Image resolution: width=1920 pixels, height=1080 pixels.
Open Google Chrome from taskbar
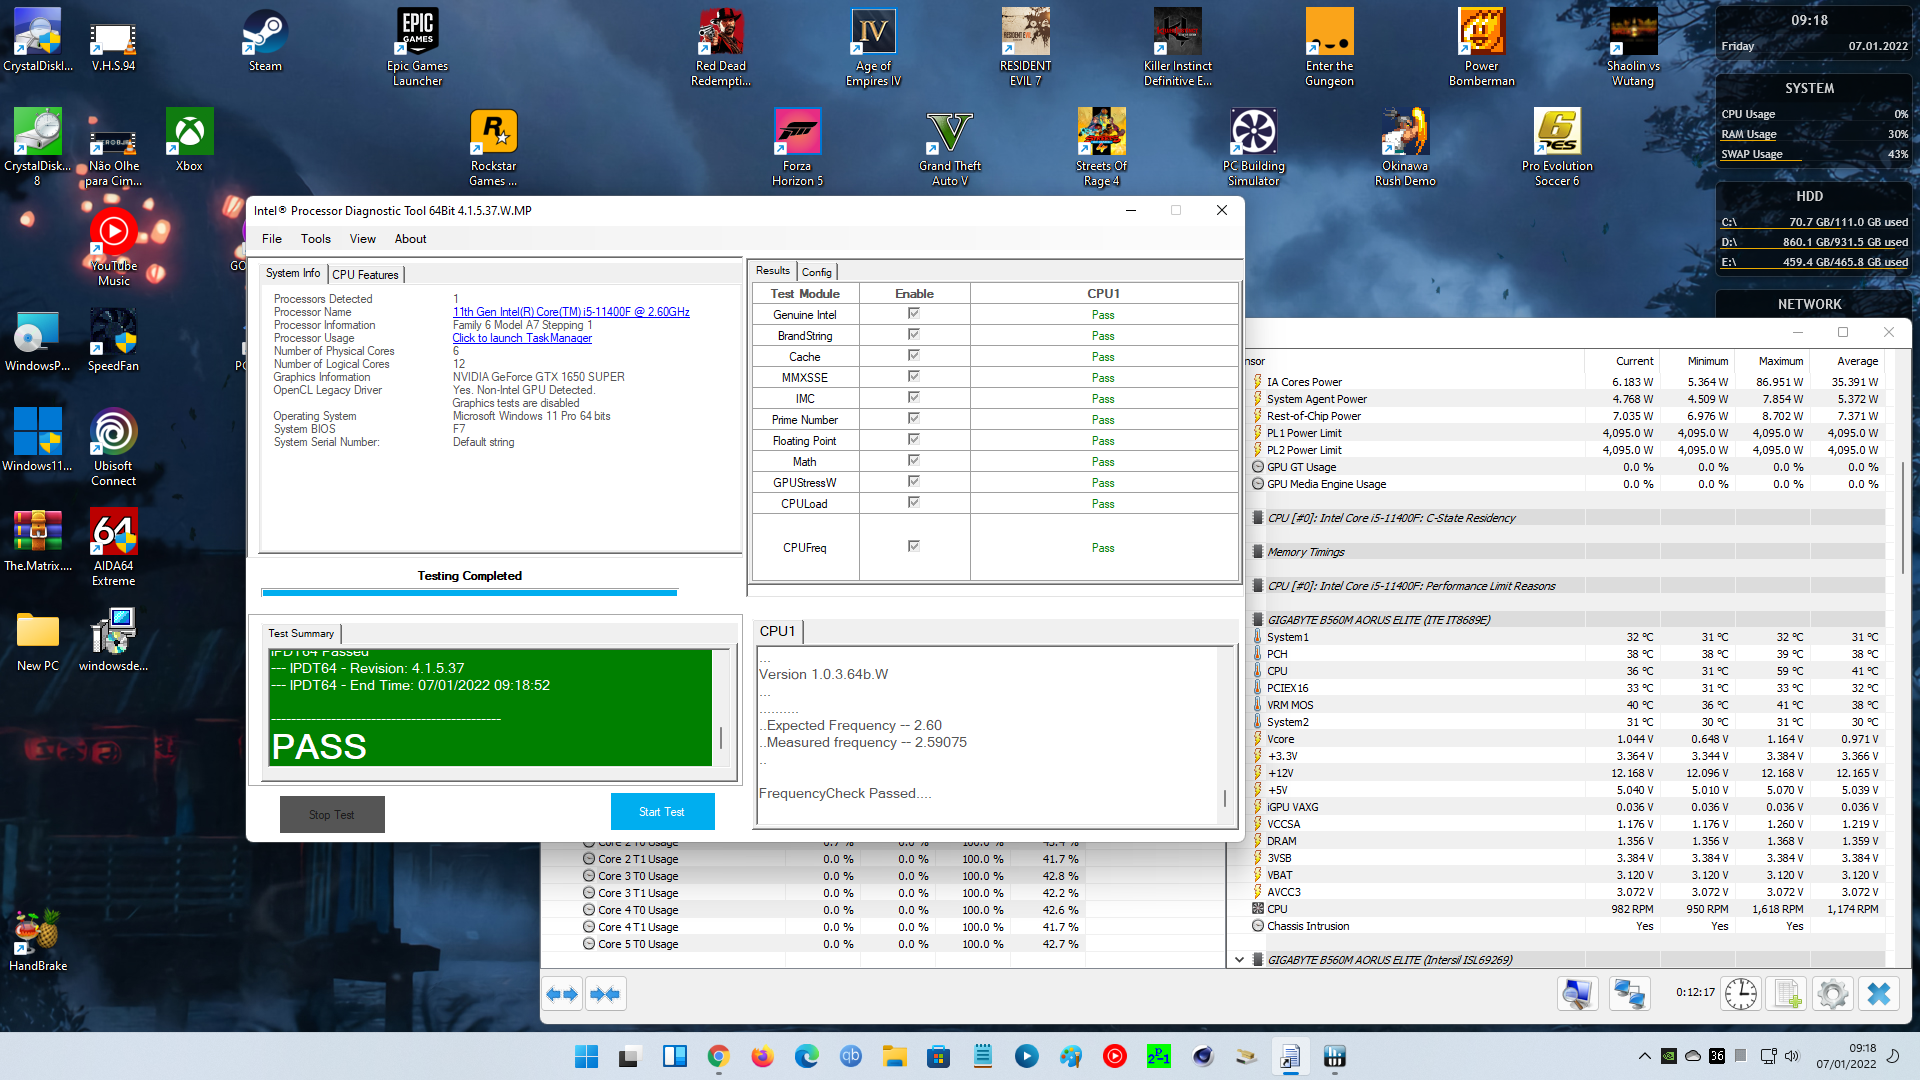718,1056
